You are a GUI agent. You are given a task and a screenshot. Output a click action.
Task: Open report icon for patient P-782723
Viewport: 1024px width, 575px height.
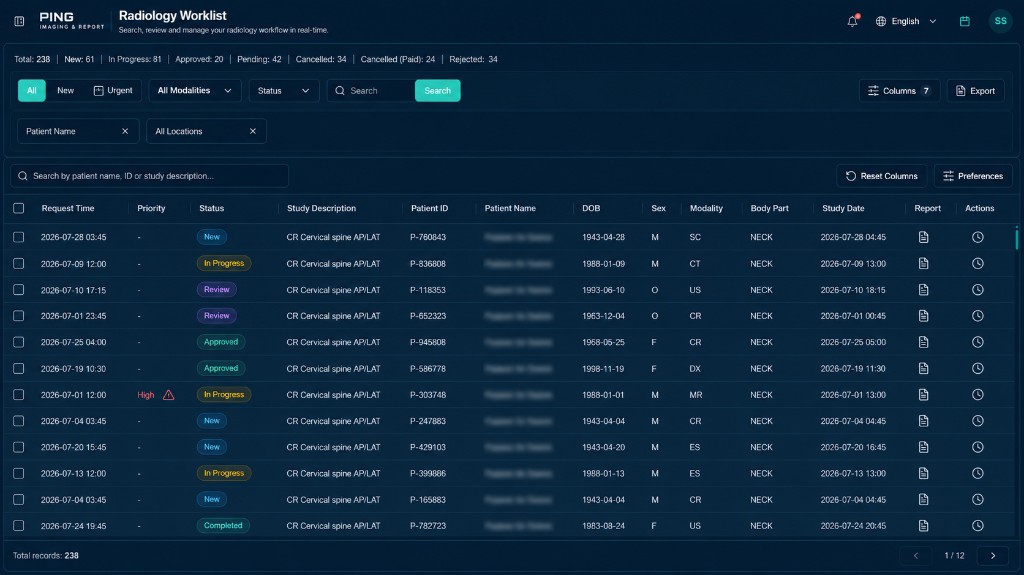[923, 525]
